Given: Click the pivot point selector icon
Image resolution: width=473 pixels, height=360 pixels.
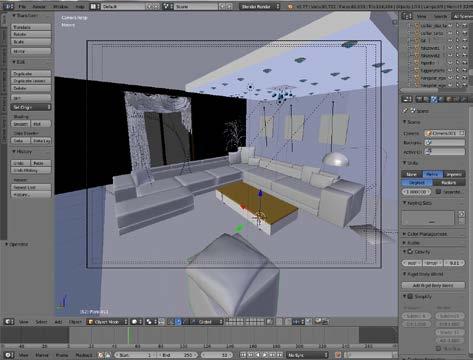Looking at the screenshot, I should tap(151, 322).
